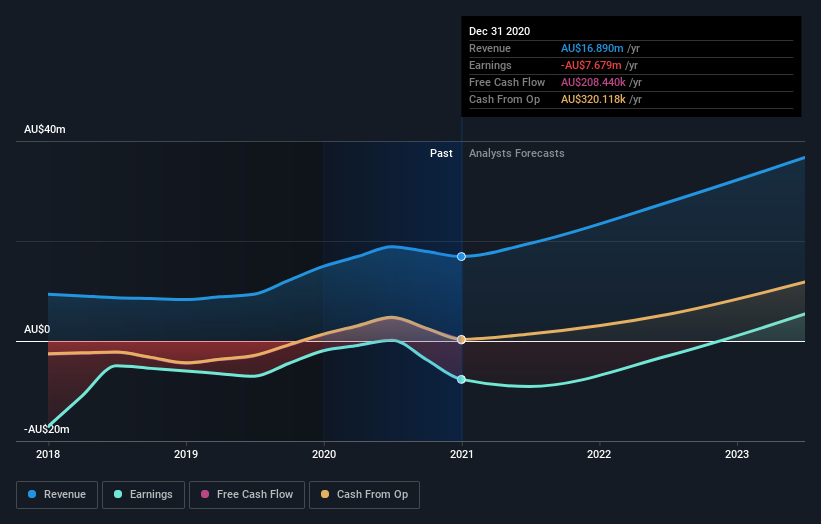Click the Revenue data point at 2021
The width and height of the screenshot is (821, 524).
point(461,257)
